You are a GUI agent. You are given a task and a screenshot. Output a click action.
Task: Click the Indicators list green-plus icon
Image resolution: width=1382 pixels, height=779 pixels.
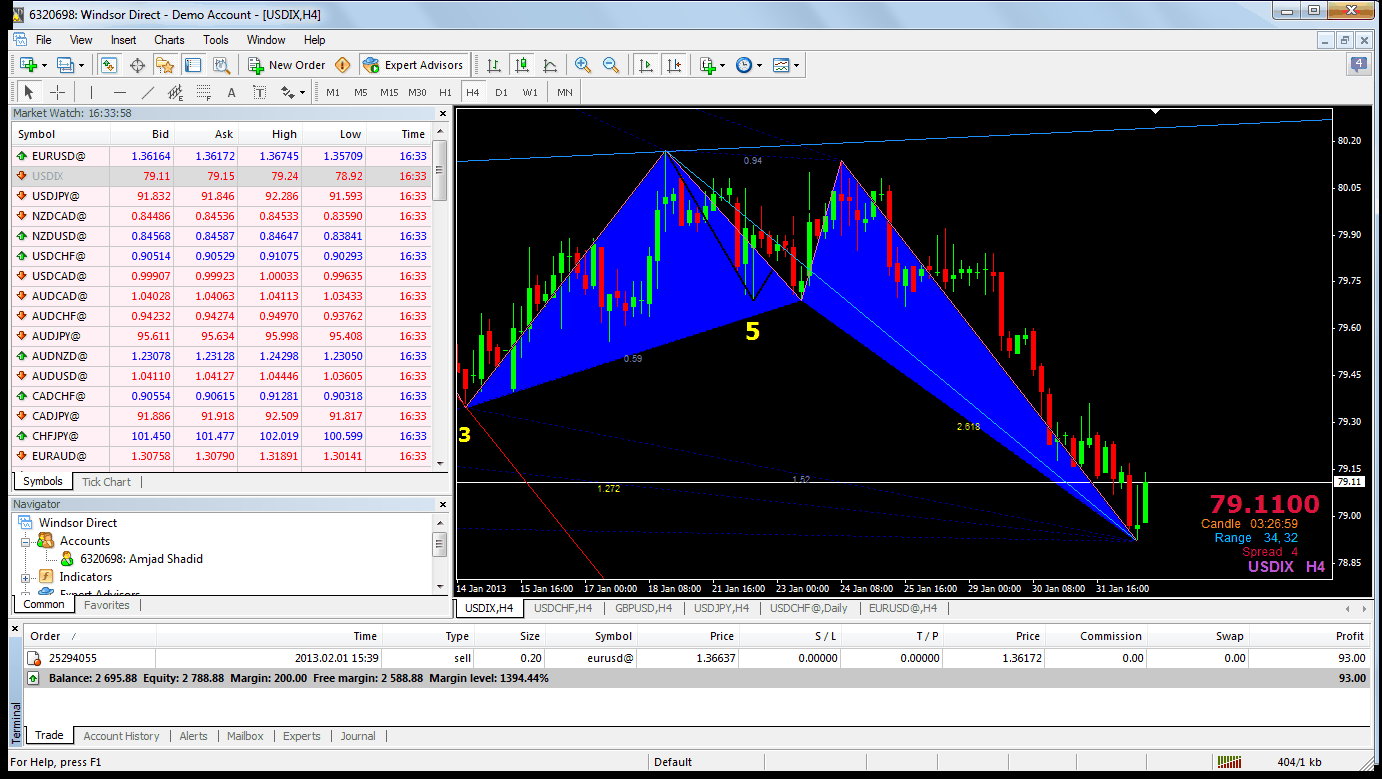pyautogui.click(x=708, y=65)
